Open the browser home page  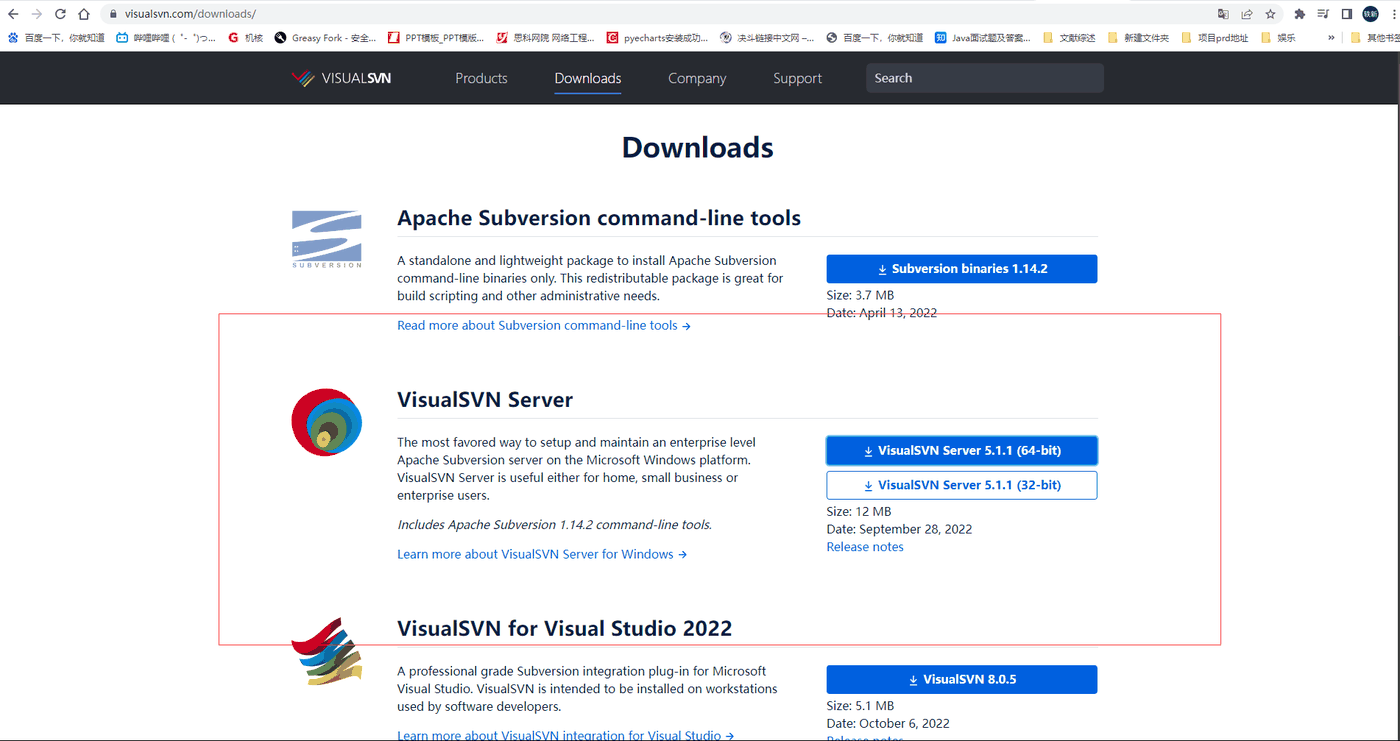tap(83, 14)
